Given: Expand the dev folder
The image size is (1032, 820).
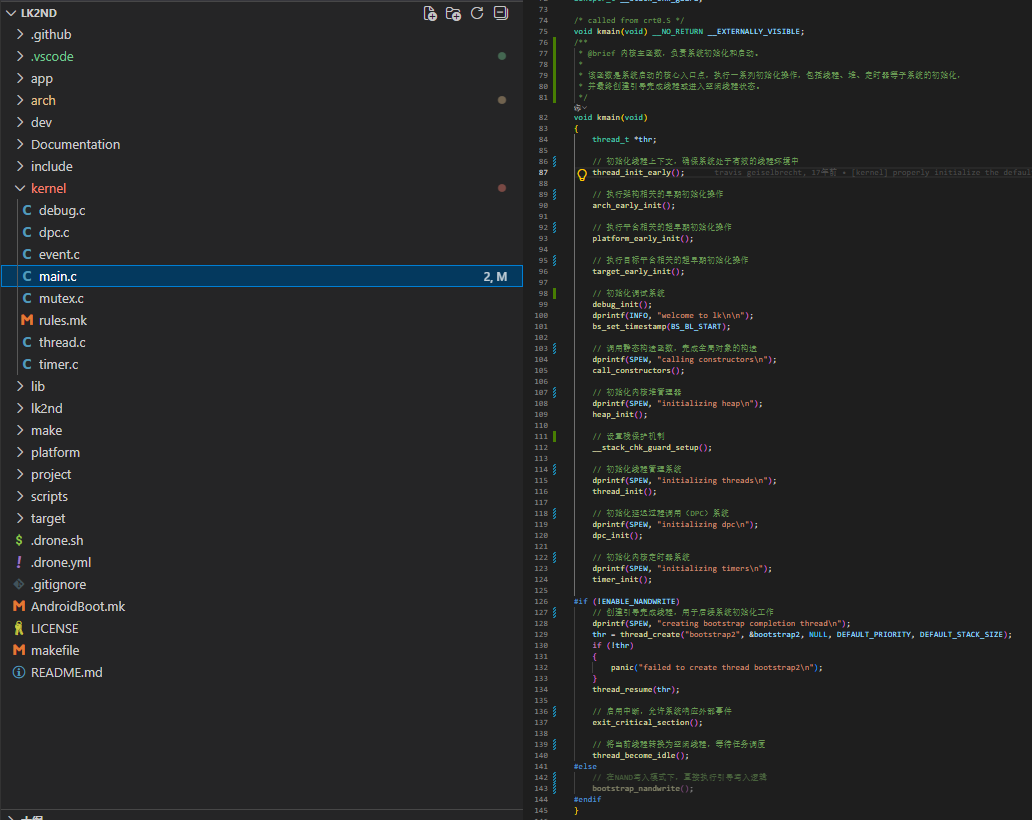Looking at the screenshot, I should [20, 122].
